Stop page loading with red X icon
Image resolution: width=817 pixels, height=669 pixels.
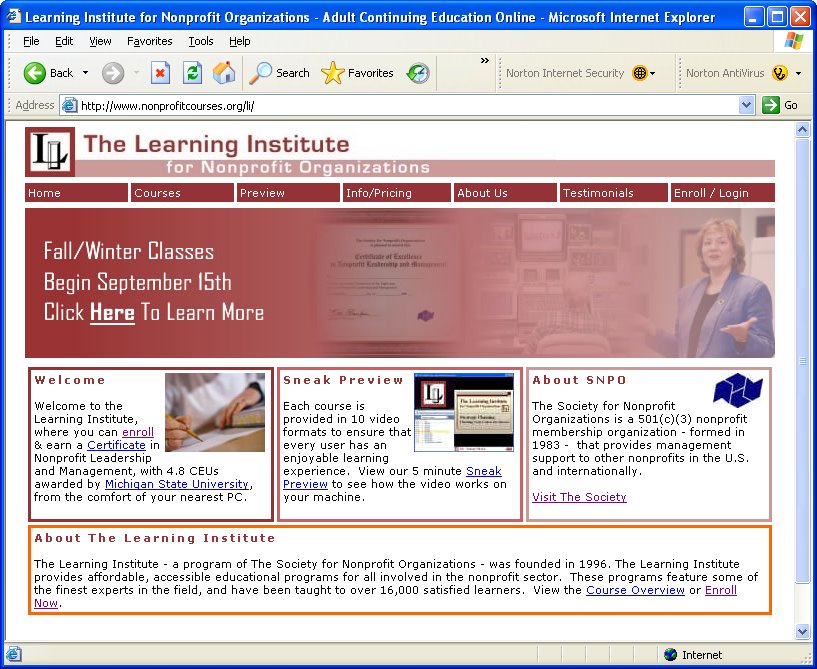[x=160, y=73]
